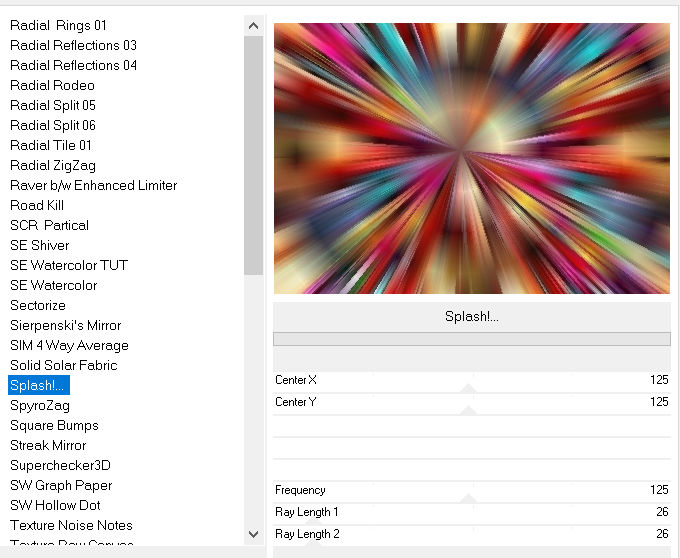
Task: Click the highlighted Splash!... list entry
Action: [39, 385]
